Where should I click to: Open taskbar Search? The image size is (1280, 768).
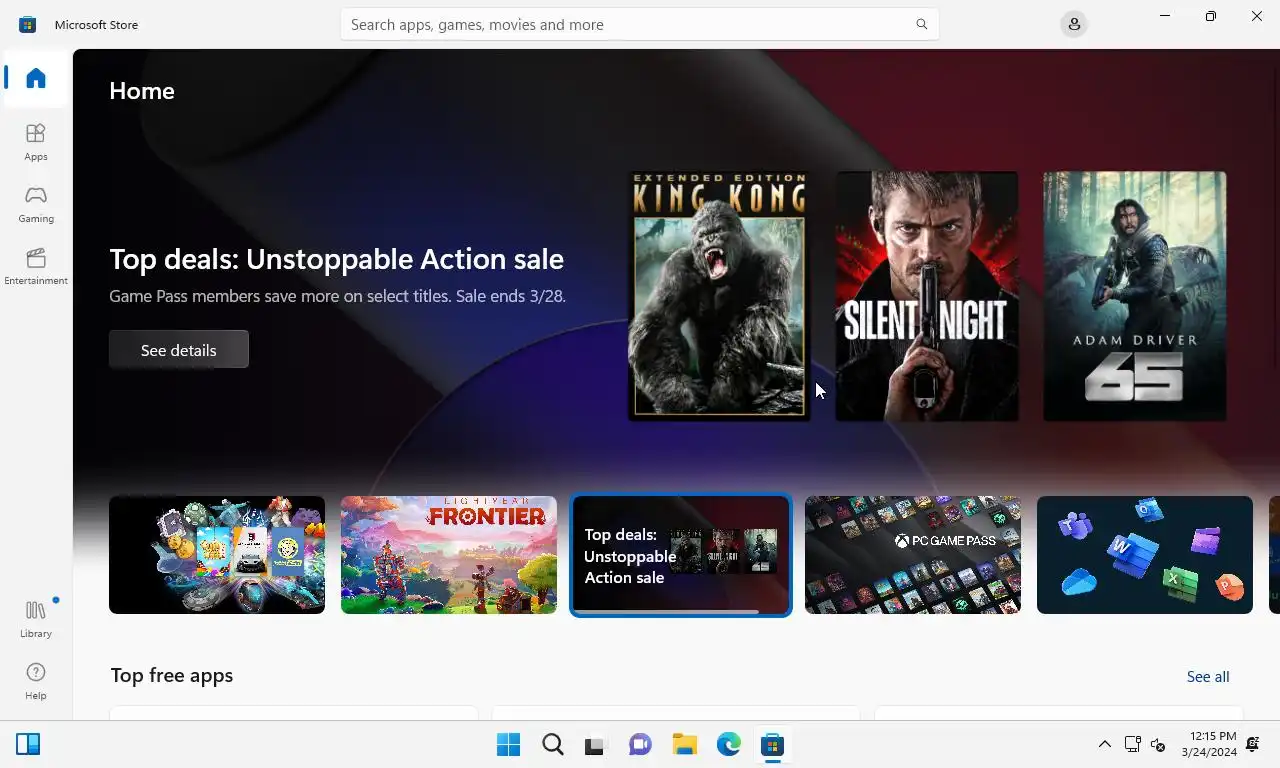(552, 745)
